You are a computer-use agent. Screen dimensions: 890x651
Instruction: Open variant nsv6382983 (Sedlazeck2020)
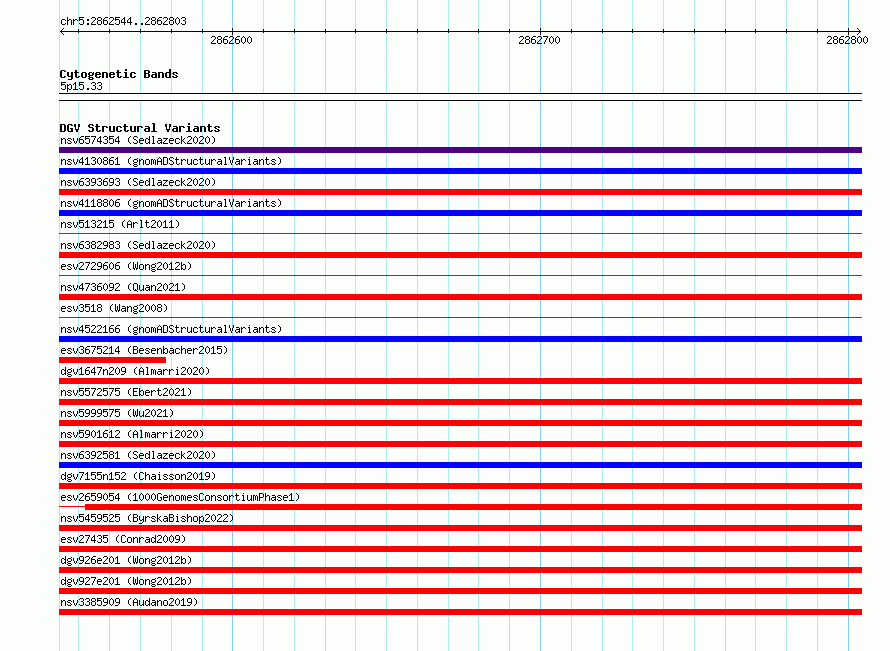pyautogui.click(x=138, y=245)
